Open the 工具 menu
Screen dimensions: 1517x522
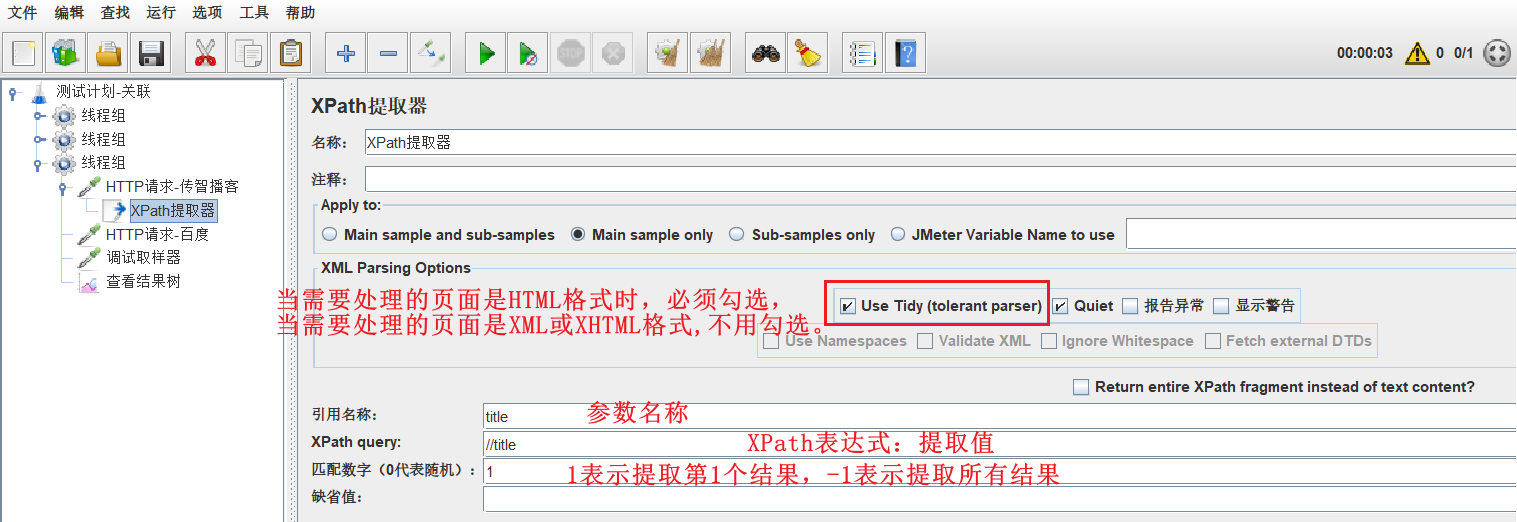click(x=254, y=13)
